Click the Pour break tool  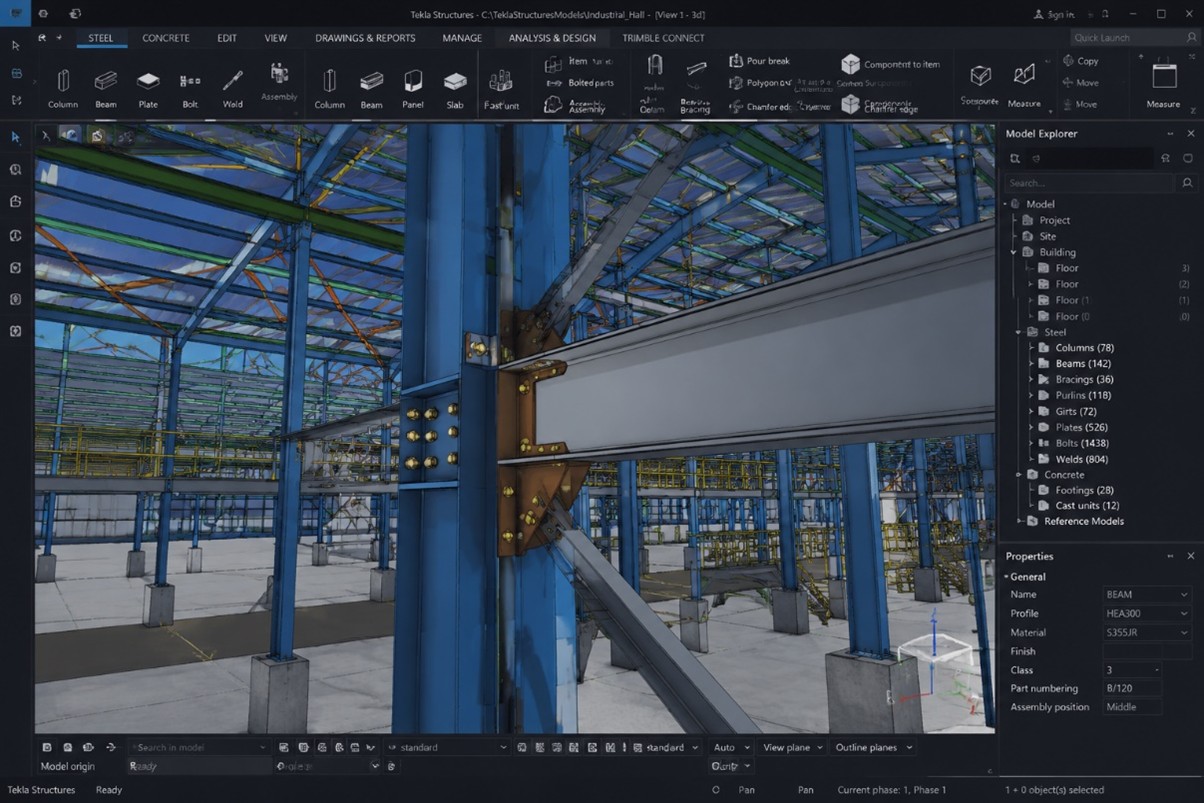[x=760, y=61]
